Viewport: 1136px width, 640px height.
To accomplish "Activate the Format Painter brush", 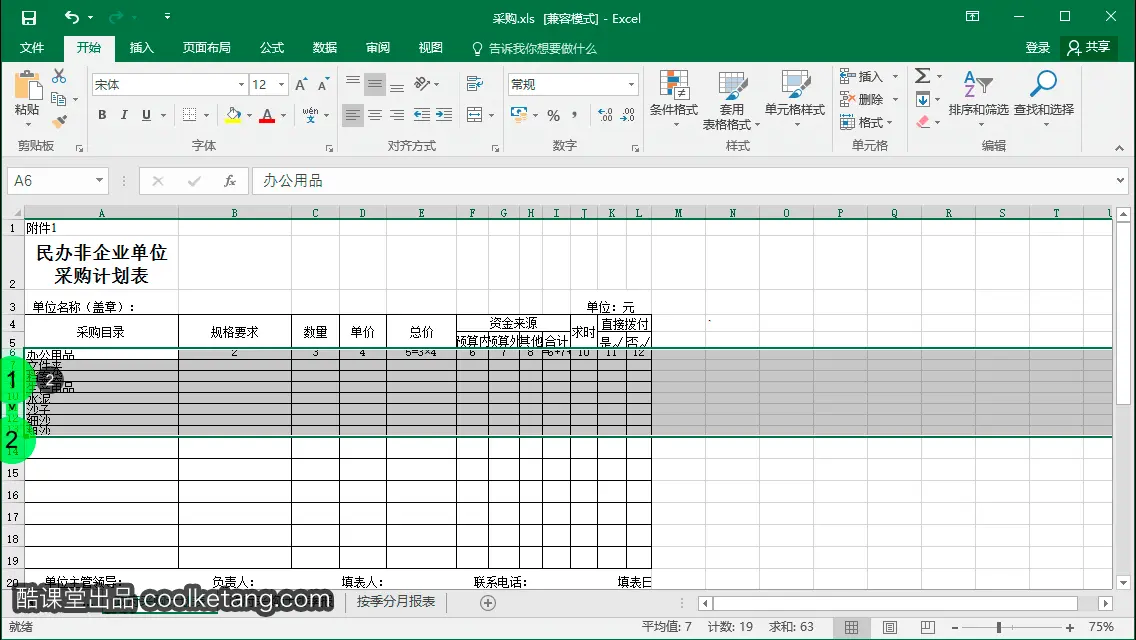I will 59,121.
